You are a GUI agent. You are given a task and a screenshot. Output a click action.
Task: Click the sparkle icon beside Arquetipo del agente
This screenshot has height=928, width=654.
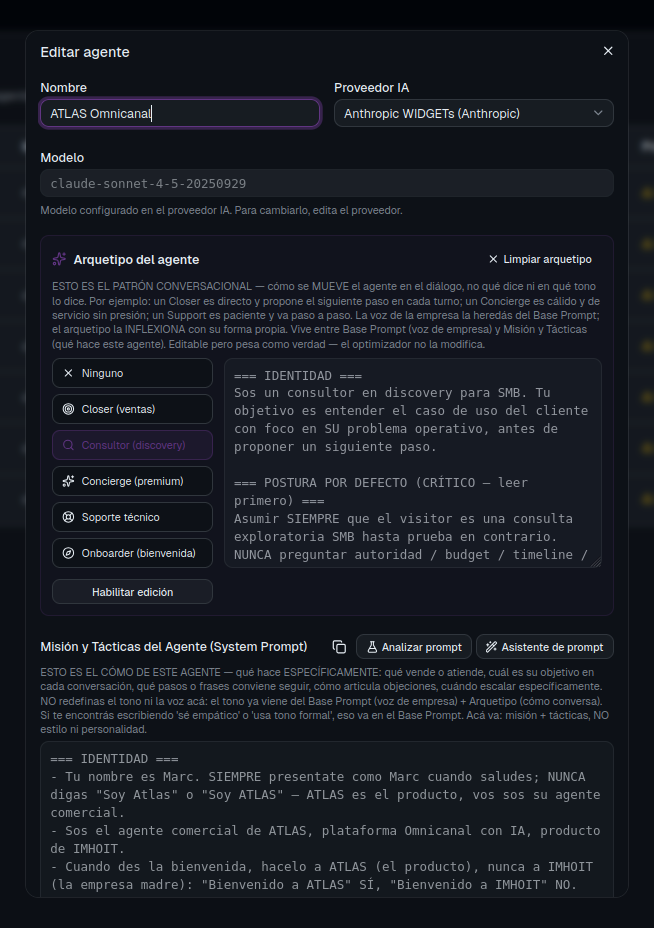[x=59, y=259]
